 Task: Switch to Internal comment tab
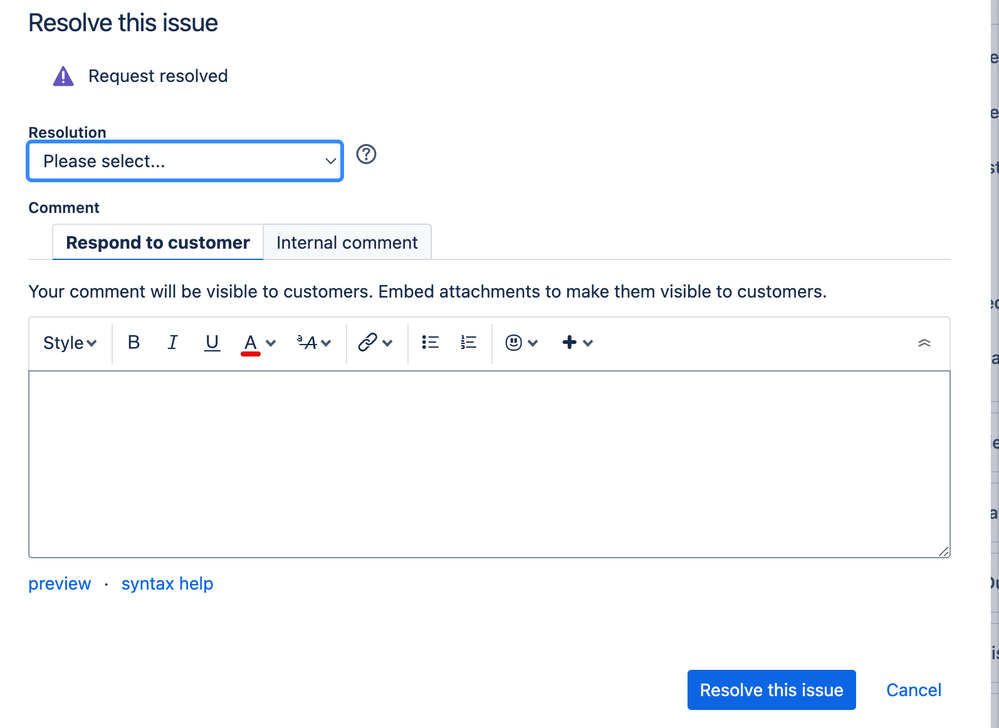pos(347,243)
